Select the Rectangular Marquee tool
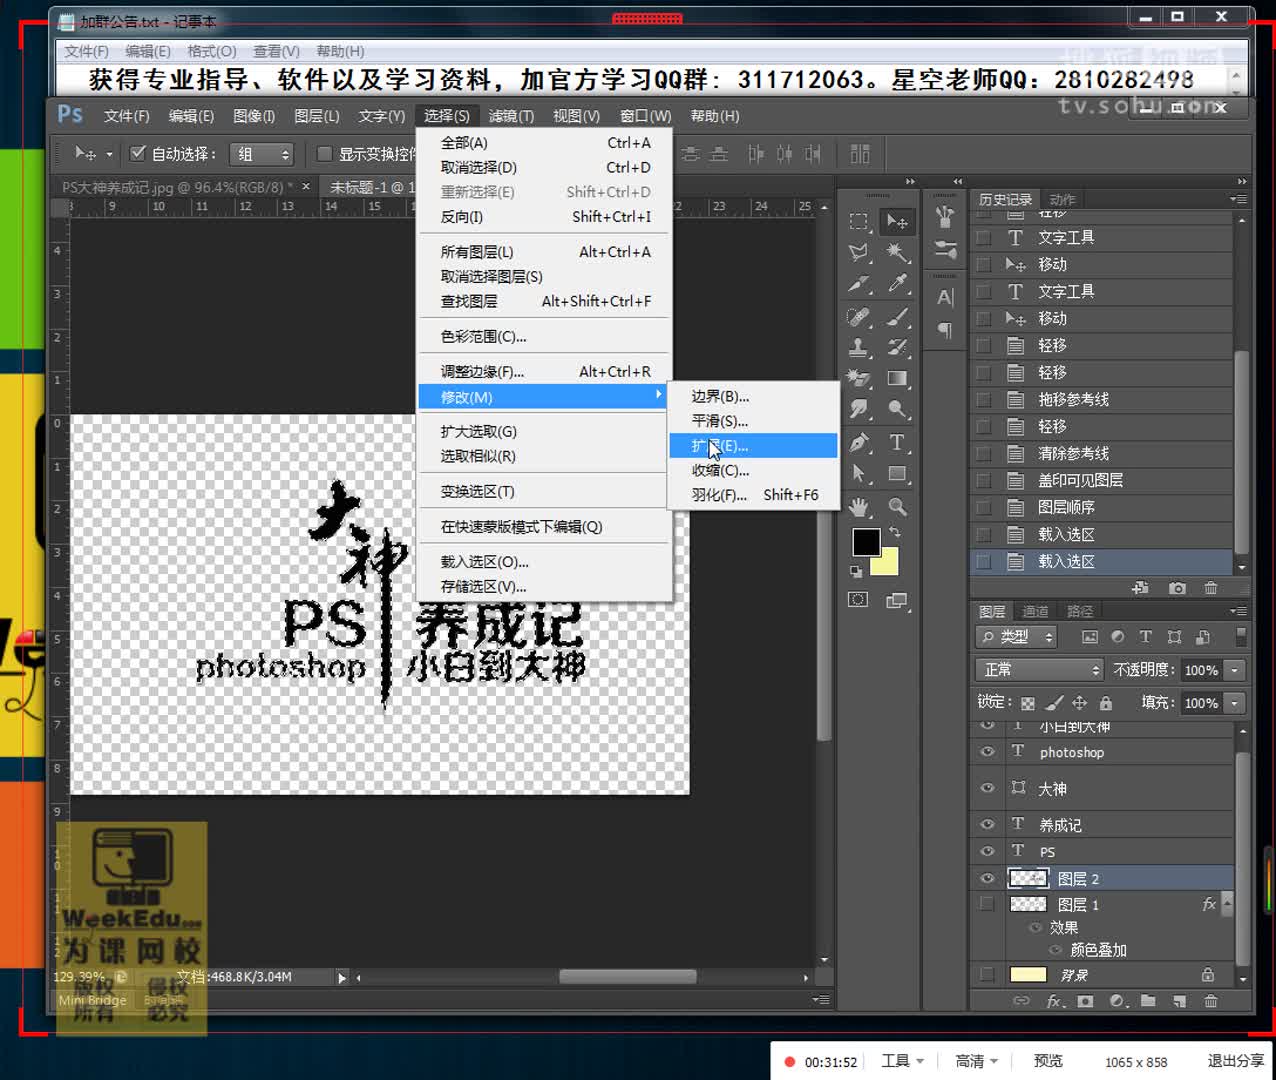1276x1080 pixels. (859, 221)
